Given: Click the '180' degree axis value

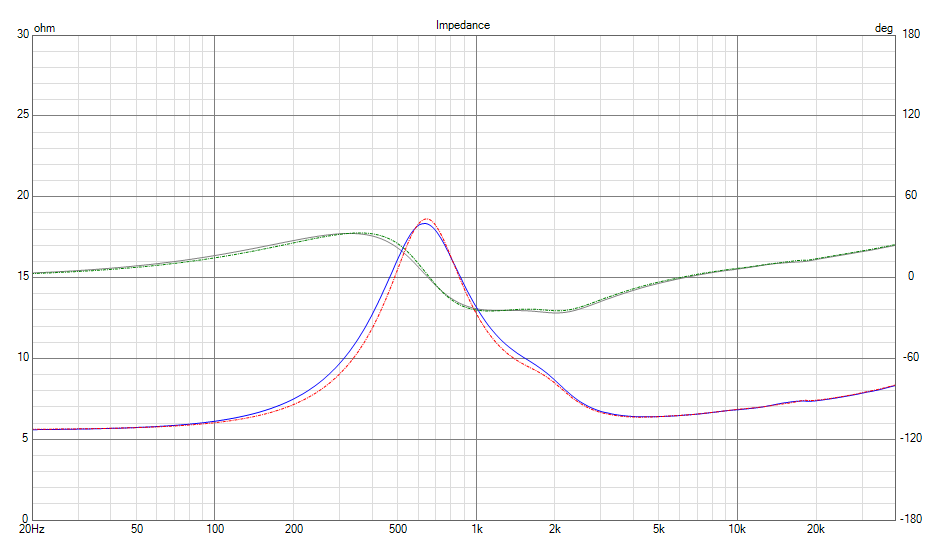Looking at the screenshot, I should pos(912,34).
